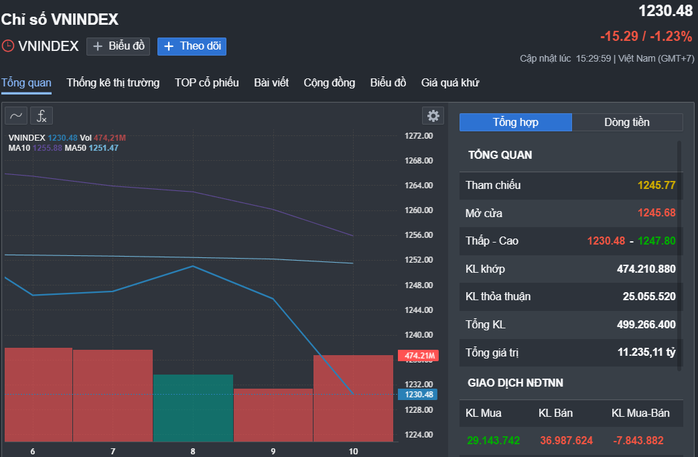This screenshot has height=457, width=698.
Task: Click the MA10 legend value 1255.88
Action: click(x=47, y=148)
